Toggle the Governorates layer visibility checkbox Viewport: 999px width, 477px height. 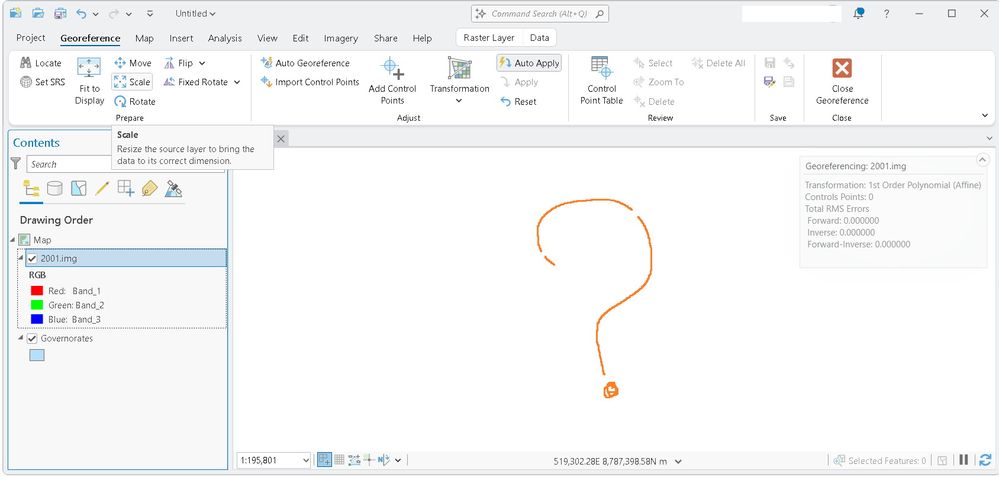click(x=32, y=338)
